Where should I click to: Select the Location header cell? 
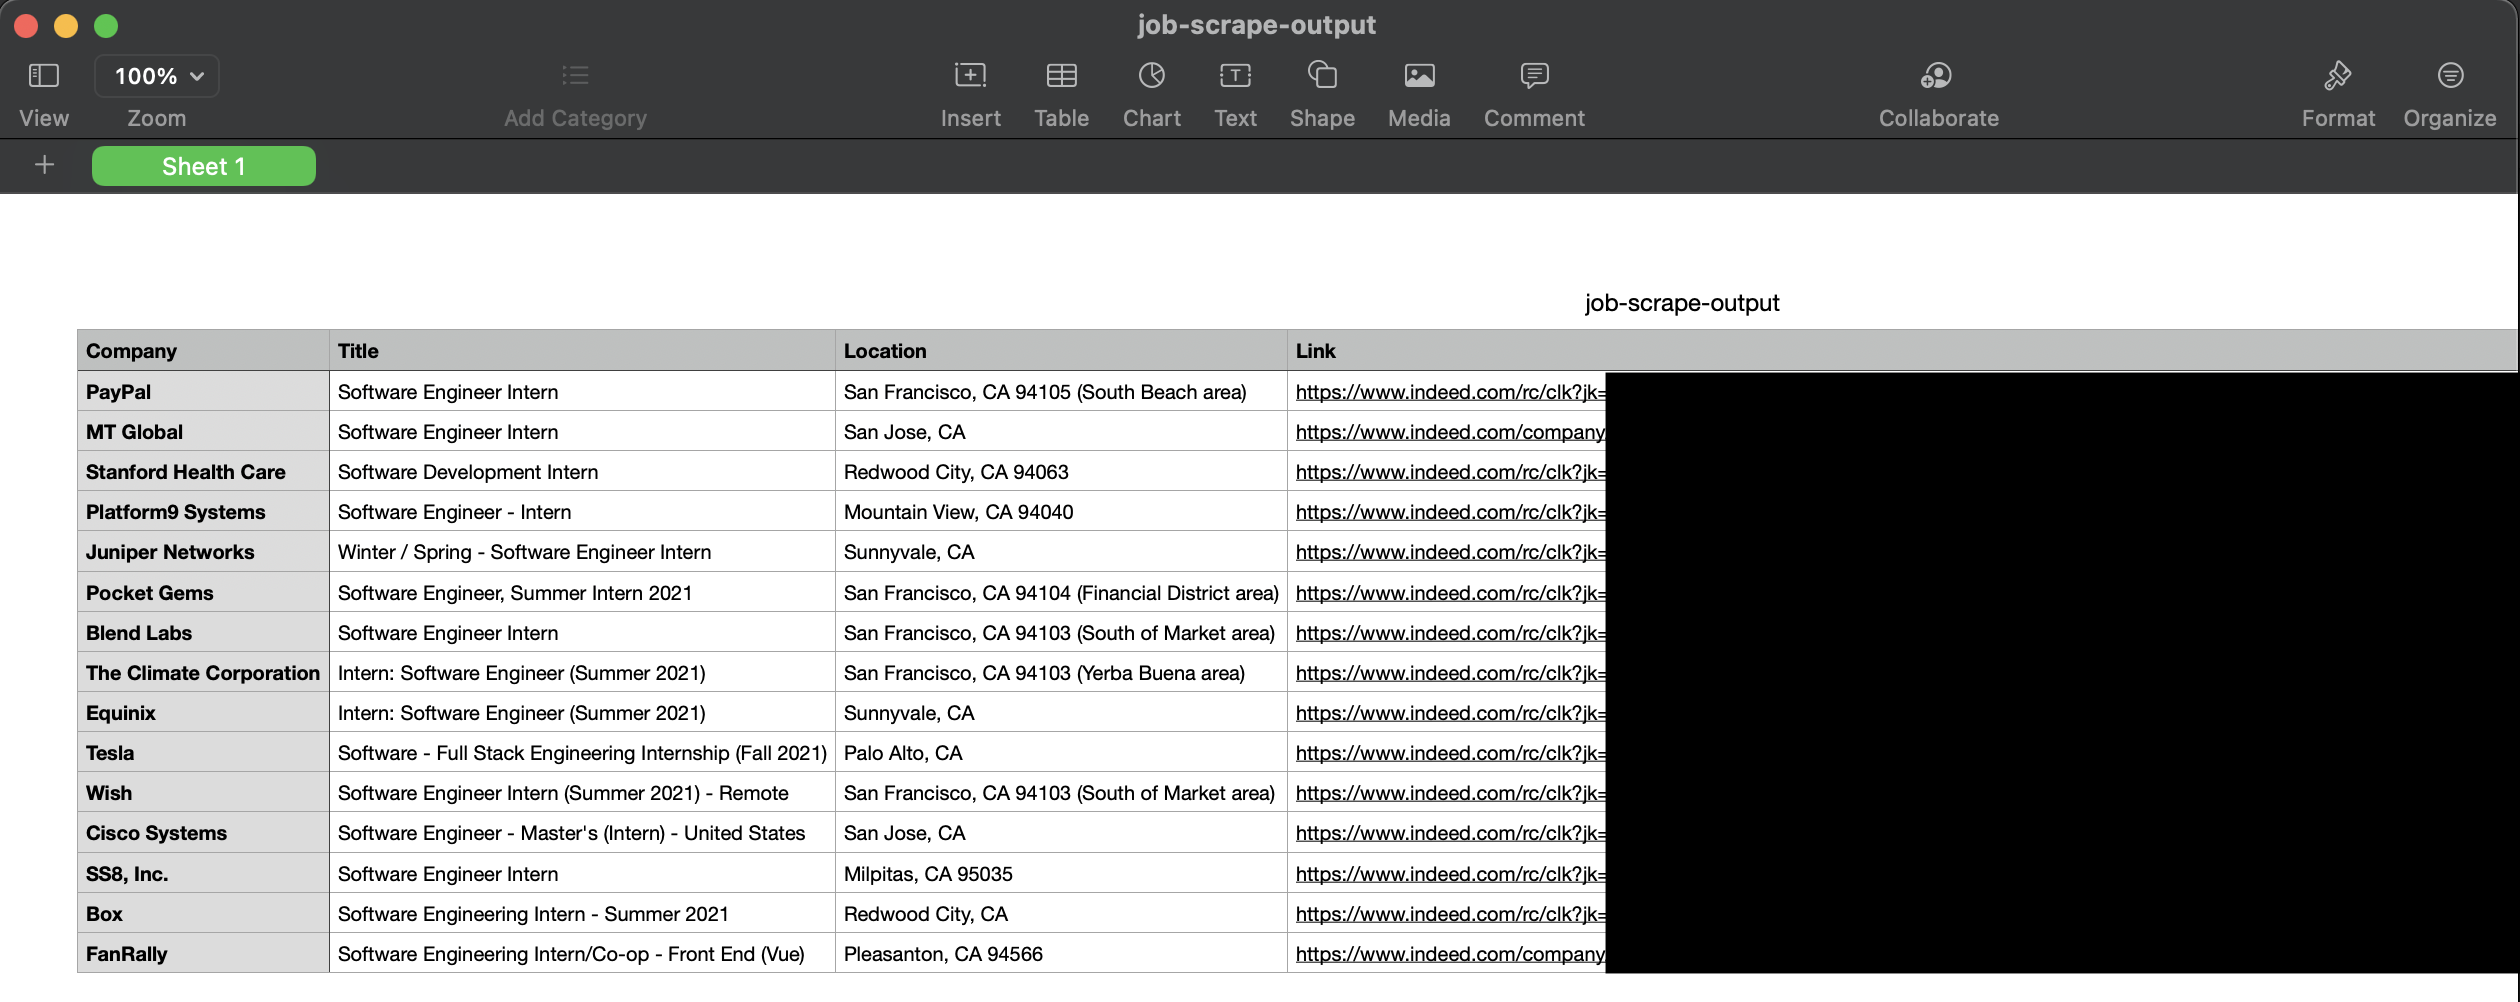click(1061, 351)
